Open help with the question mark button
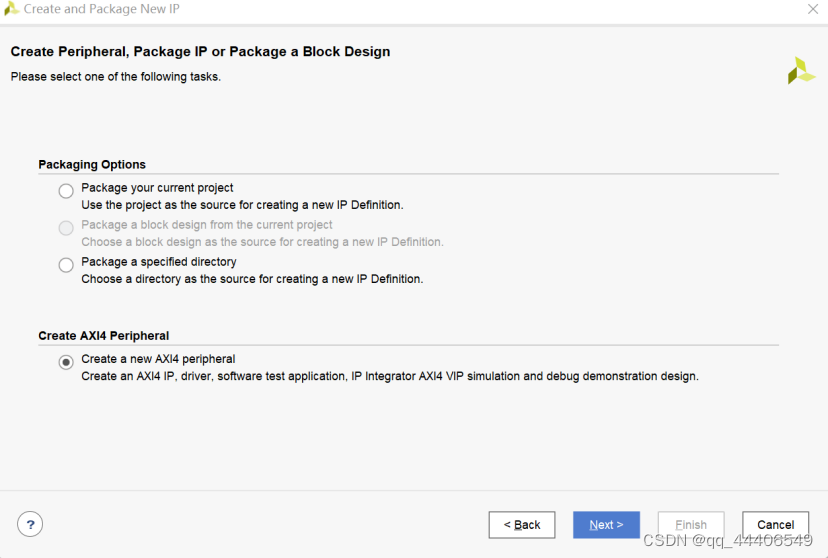Viewport: 828px width, 558px height. 30,524
